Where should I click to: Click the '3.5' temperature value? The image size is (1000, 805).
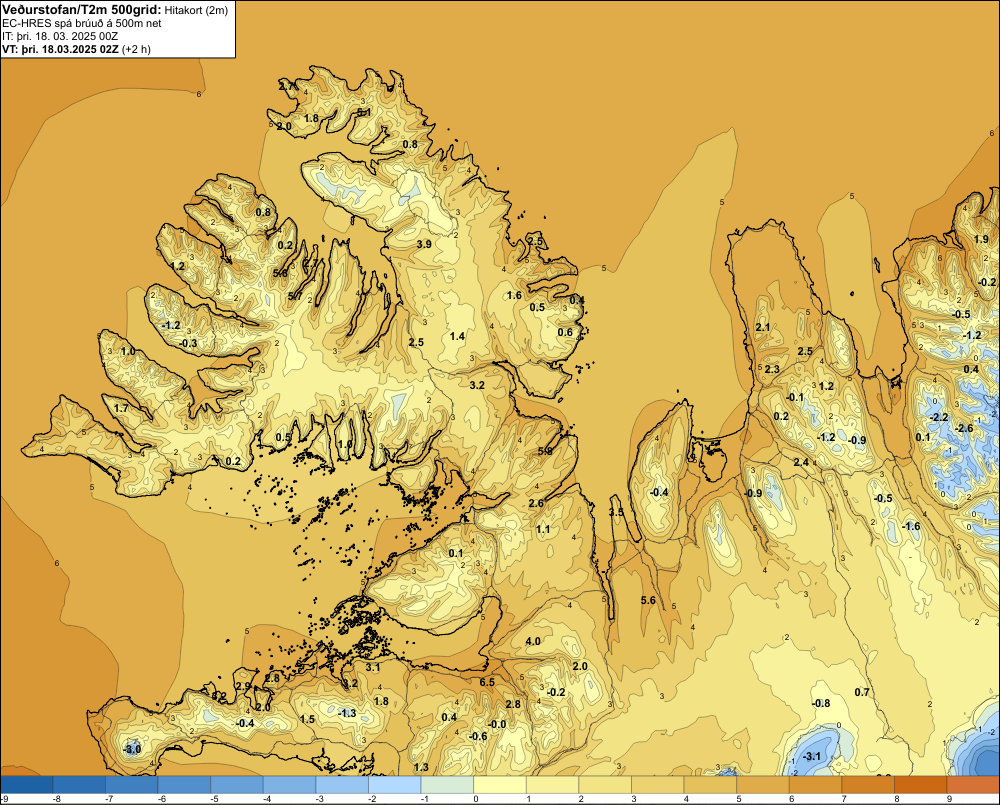pos(616,512)
